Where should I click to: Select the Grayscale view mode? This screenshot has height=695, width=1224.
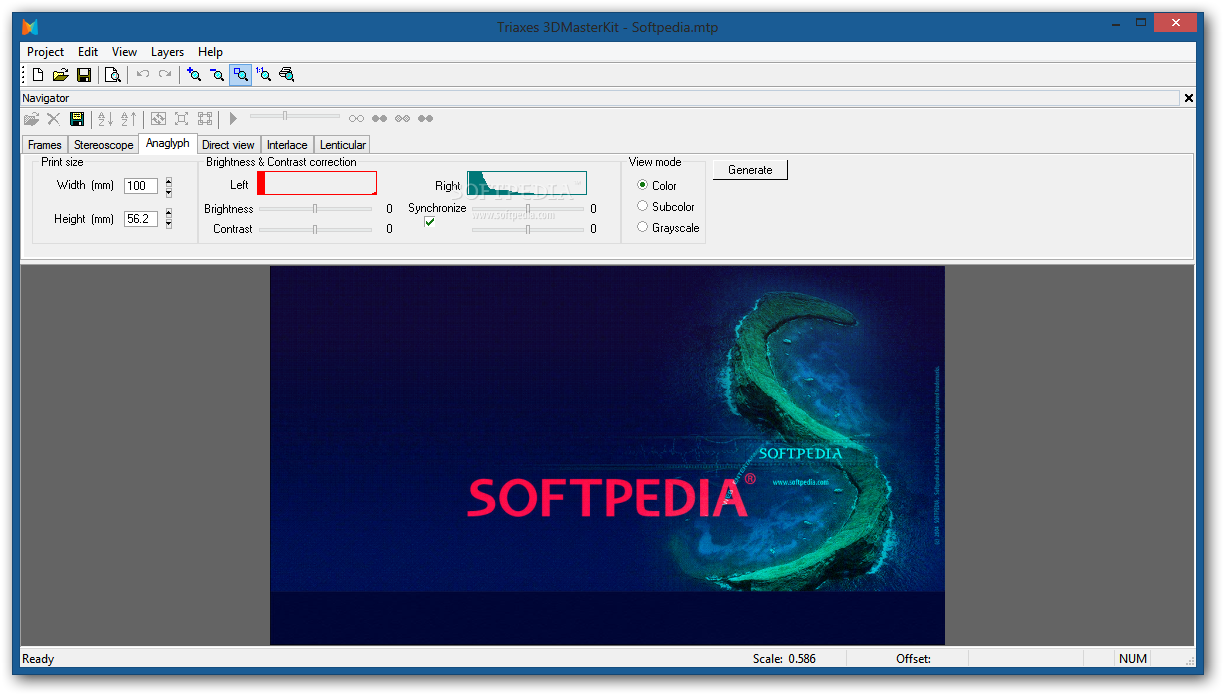pyautogui.click(x=643, y=227)
